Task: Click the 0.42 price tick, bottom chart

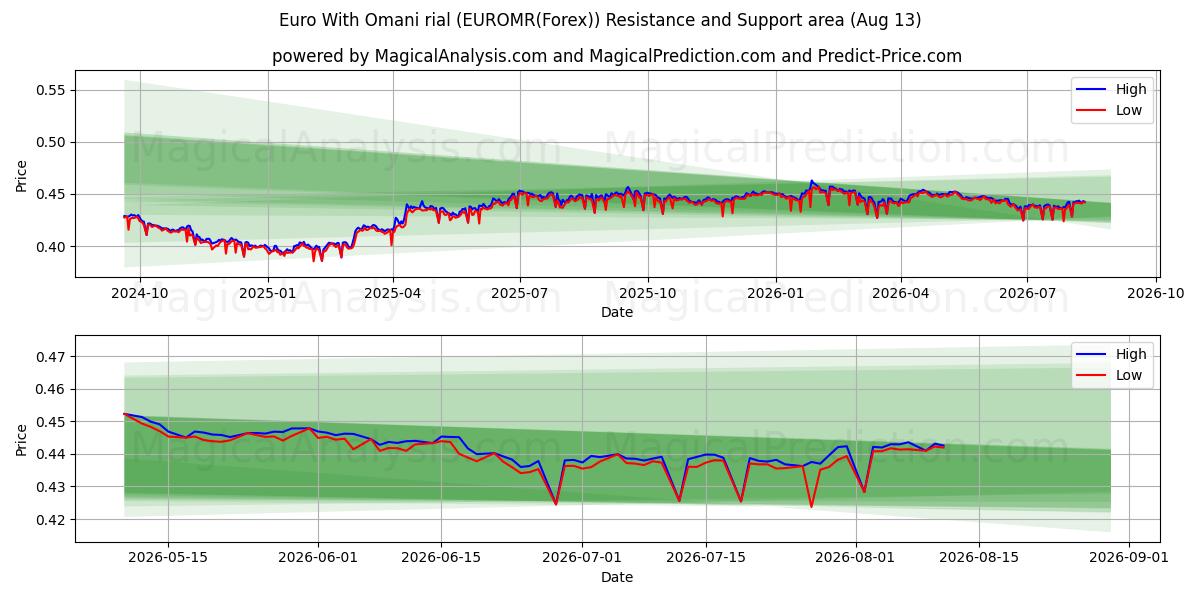Action: 51,520
